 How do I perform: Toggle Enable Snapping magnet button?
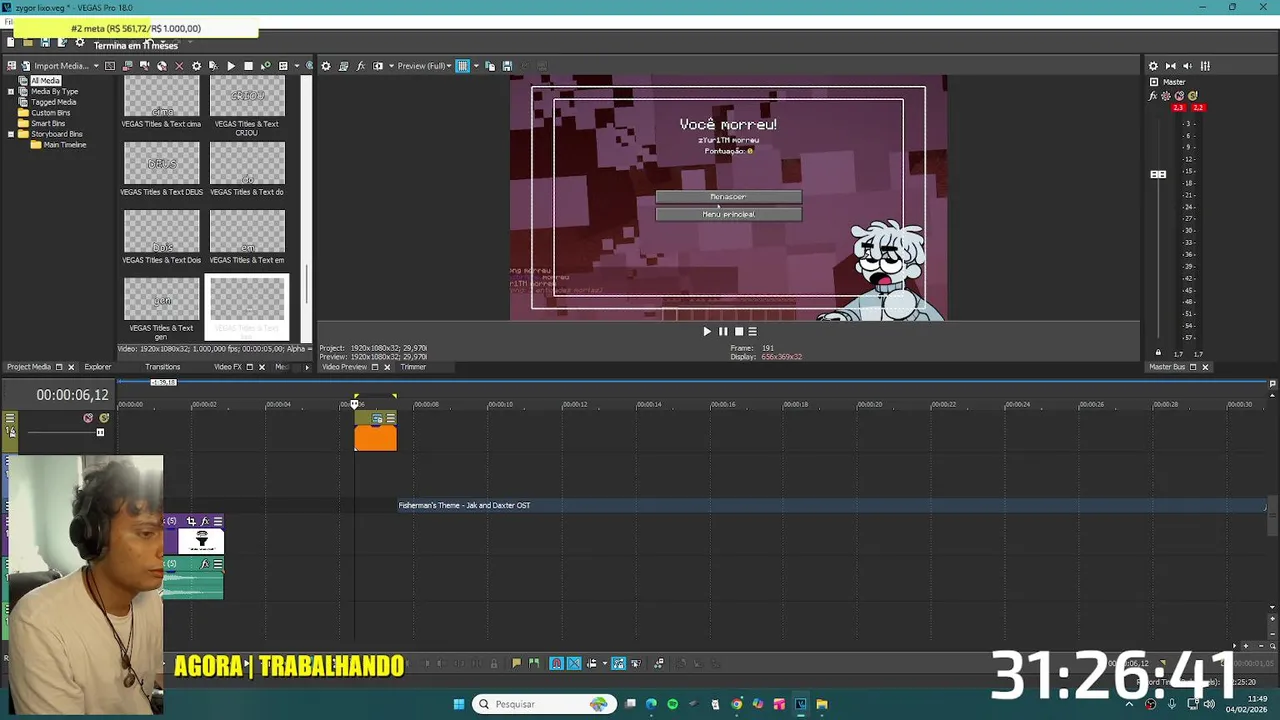pyautogui.click(x=556, y=663)
